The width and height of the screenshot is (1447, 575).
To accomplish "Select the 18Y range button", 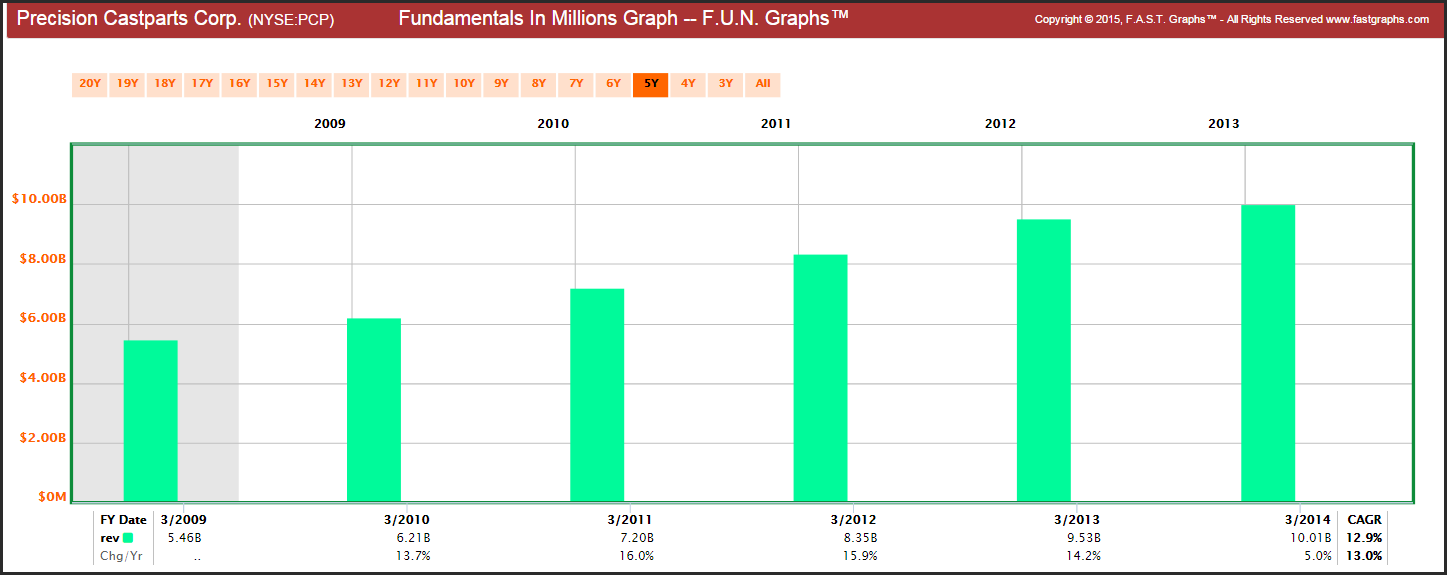I will point(165,84).
